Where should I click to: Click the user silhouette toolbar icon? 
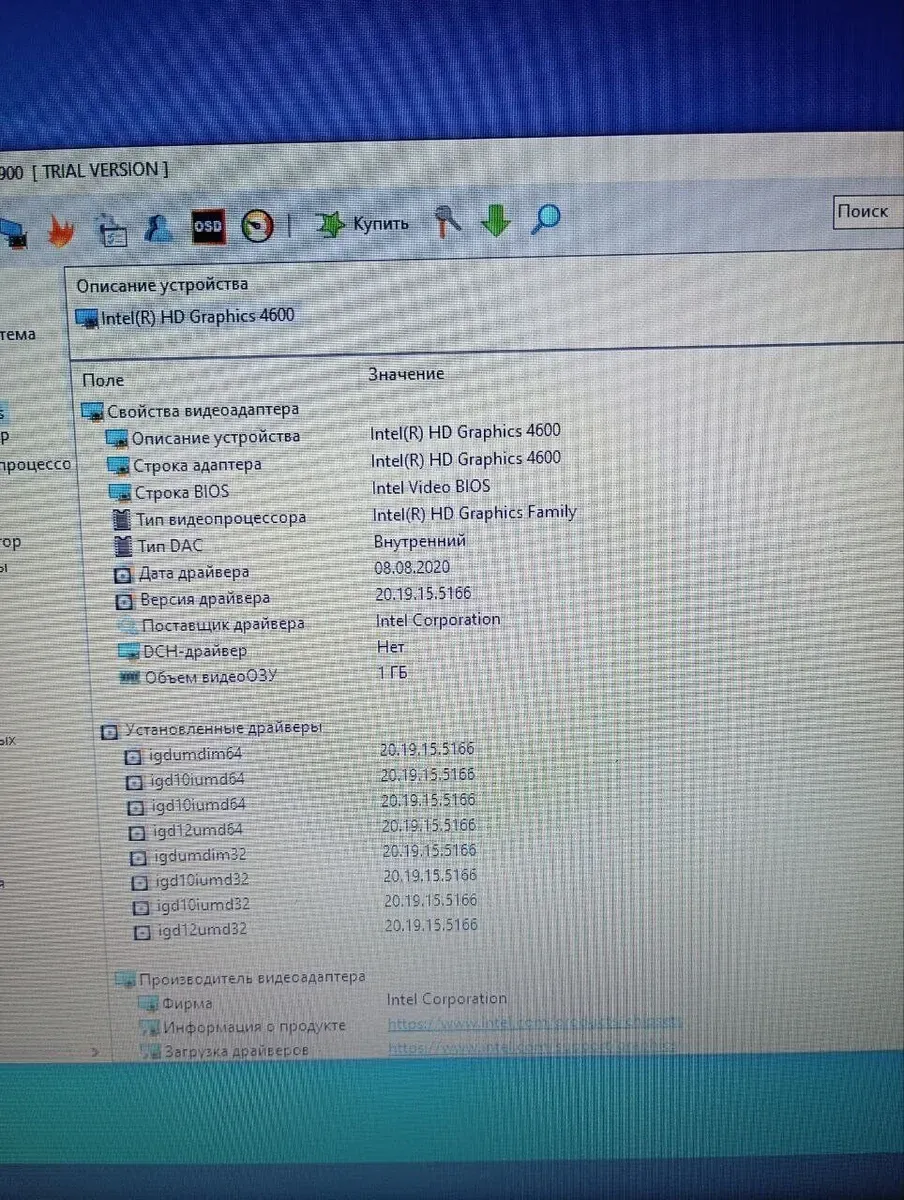coord(157,229)
